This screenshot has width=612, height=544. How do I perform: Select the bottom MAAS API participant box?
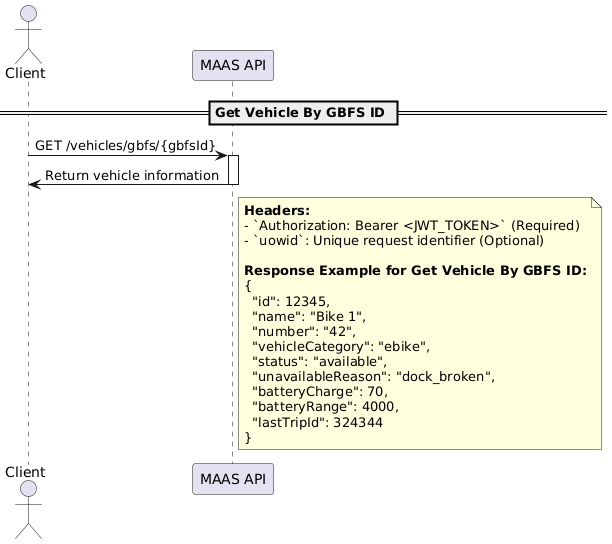pyautogui.click(x=233, y=479)
